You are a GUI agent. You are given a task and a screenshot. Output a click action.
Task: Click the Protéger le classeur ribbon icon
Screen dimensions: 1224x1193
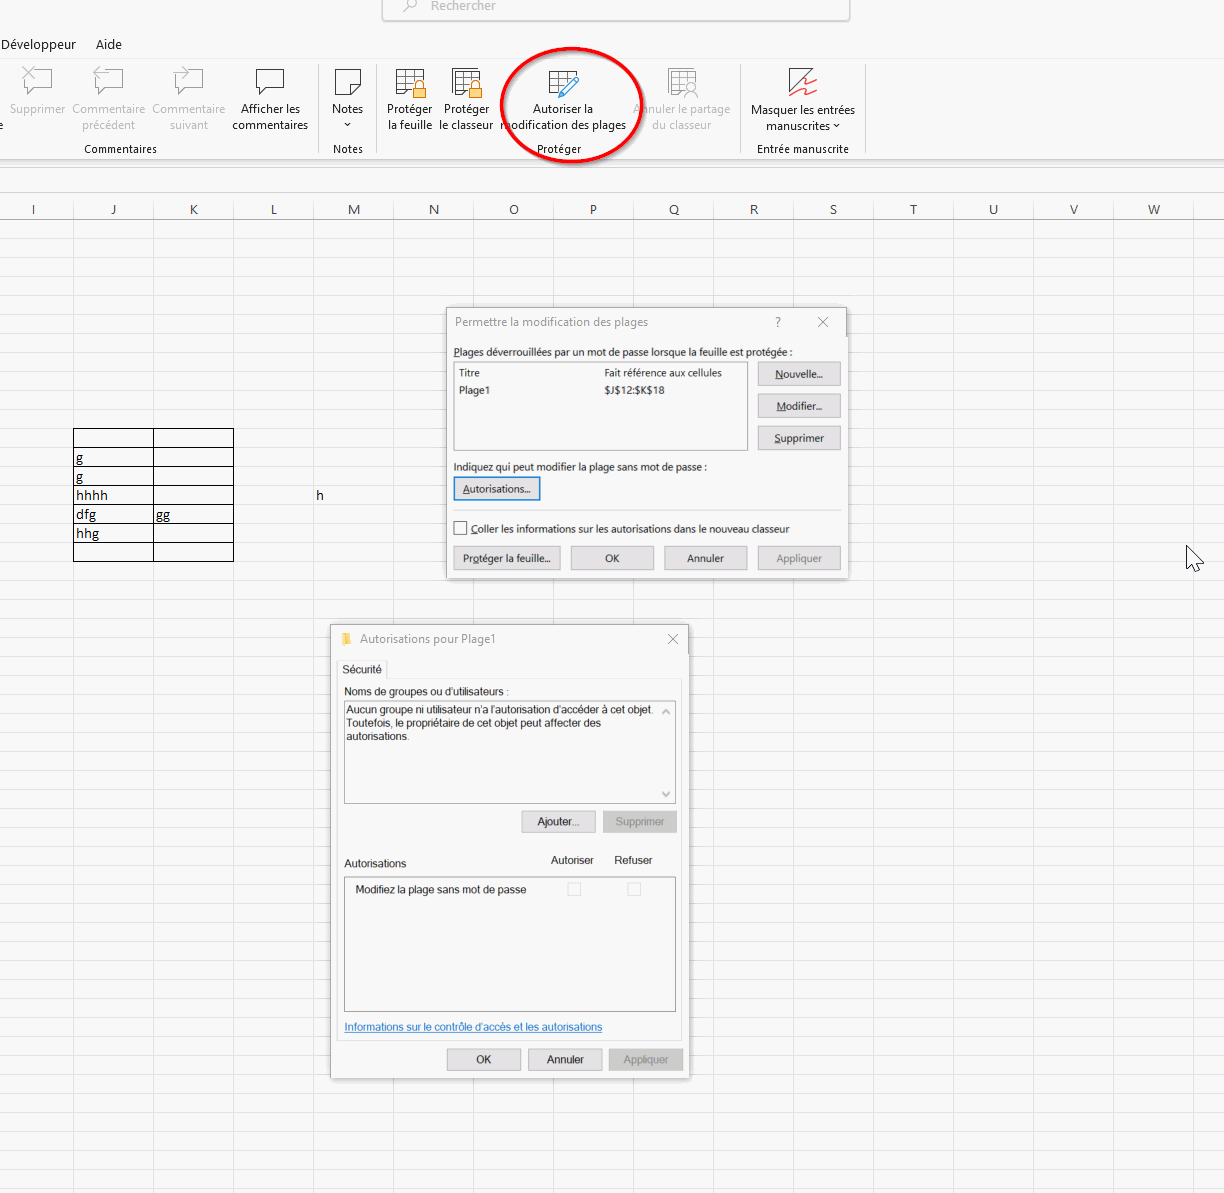point(466,83)
